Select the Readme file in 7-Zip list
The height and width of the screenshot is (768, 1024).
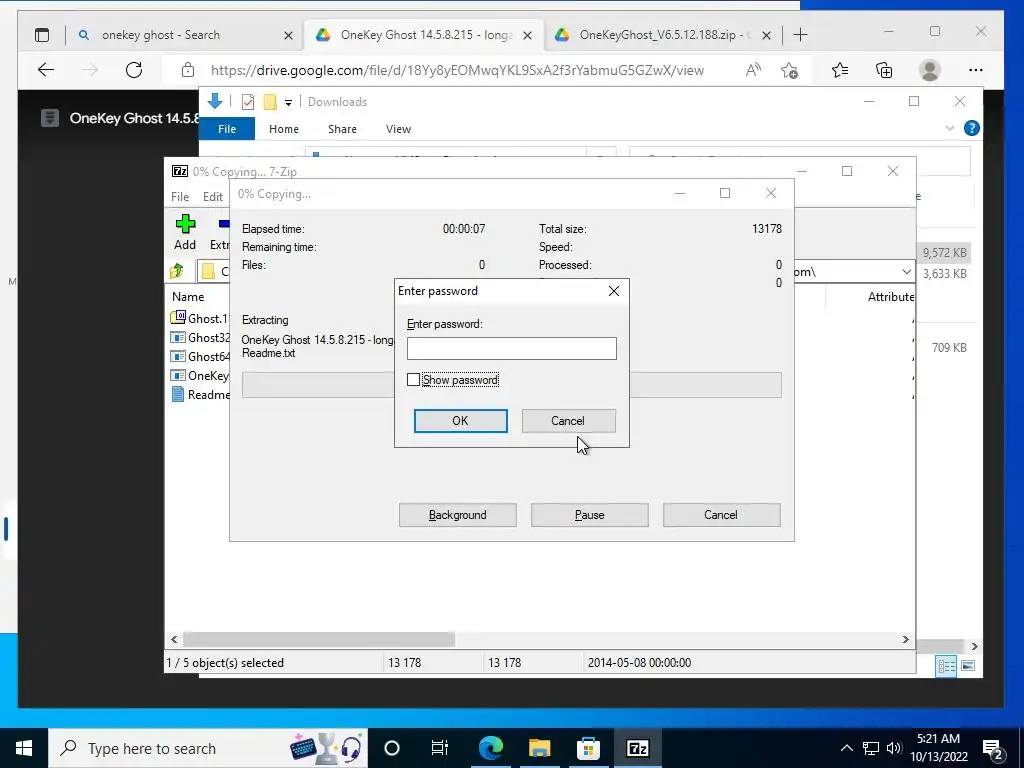pyautogui.click(x=200, y=394)
